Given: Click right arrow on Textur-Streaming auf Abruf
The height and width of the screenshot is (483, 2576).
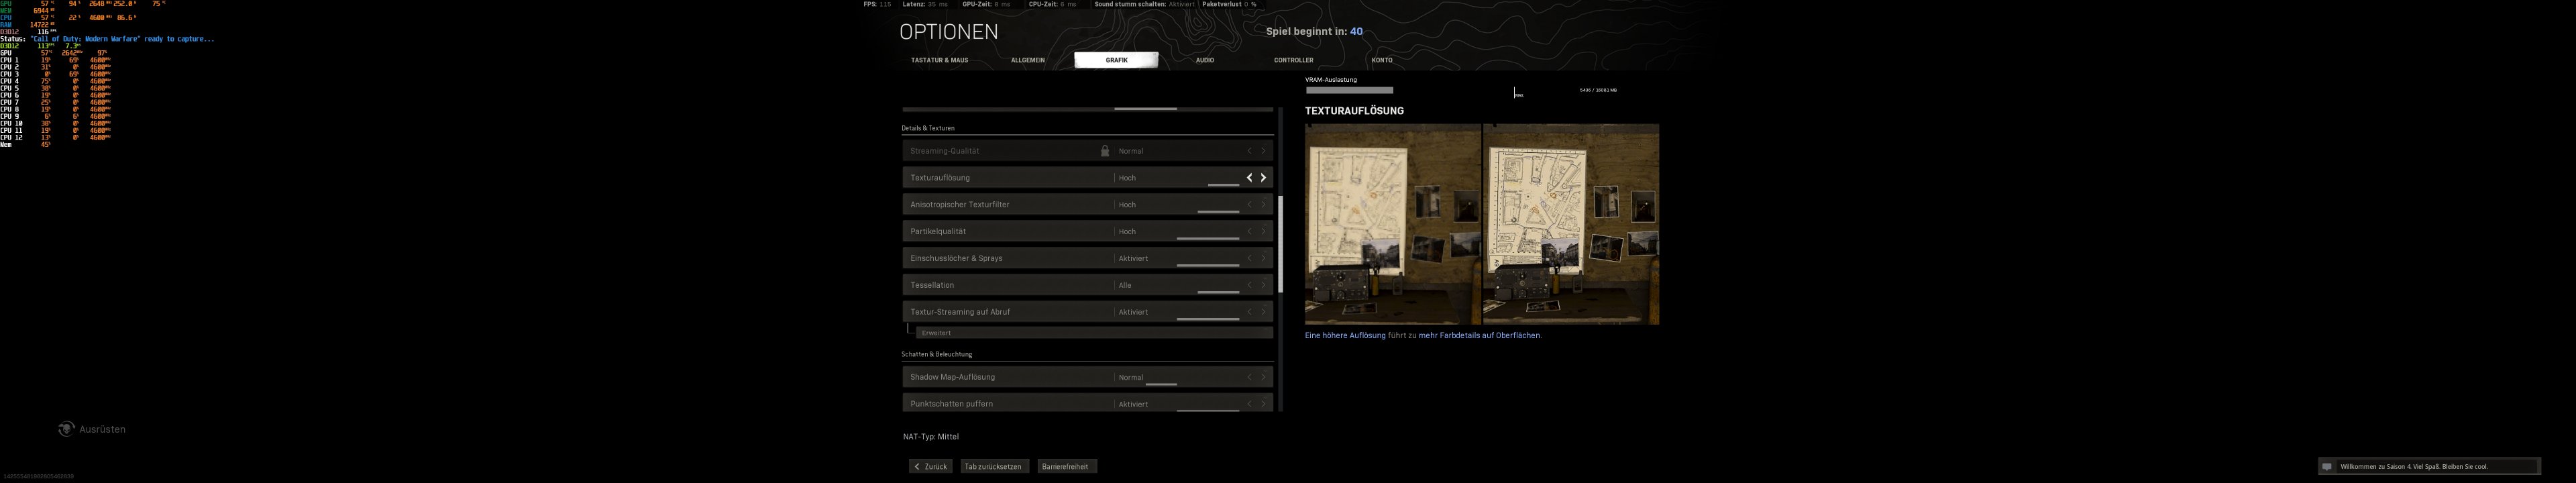Looking at the screenshot, I should tap(1264, 312).
